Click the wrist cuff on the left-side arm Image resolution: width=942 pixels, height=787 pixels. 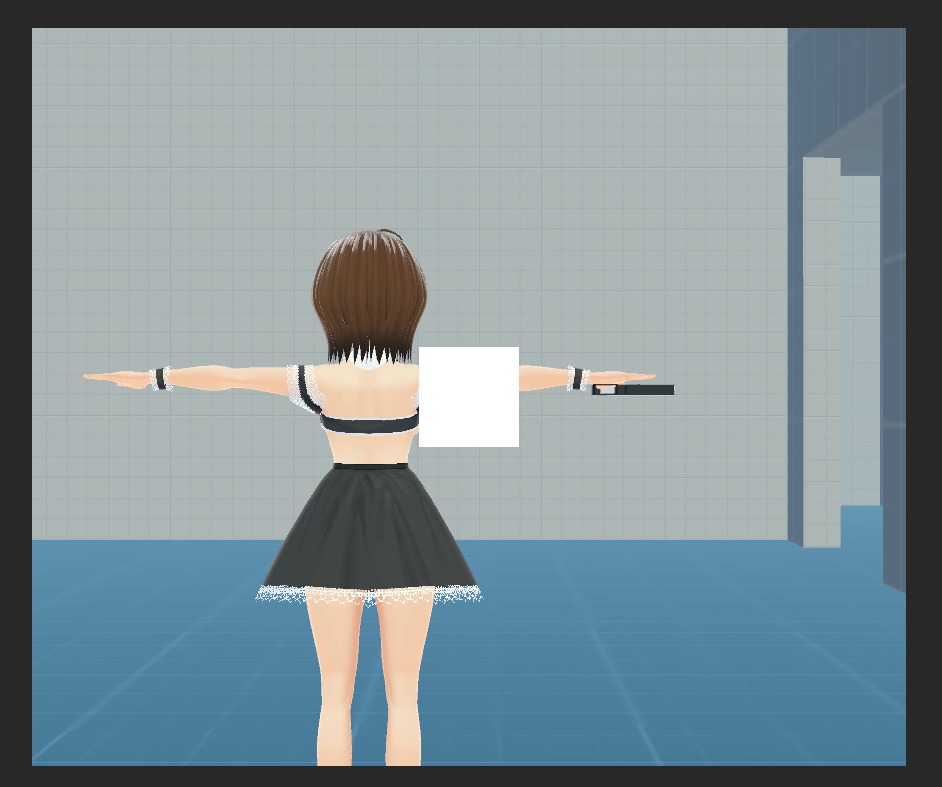pyautogui.click(x=160, y=379)
